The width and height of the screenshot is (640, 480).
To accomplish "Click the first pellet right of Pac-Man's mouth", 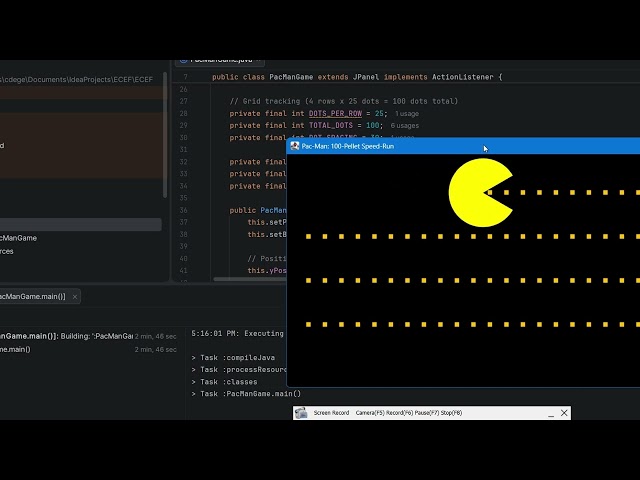I will click(x=490, y=193).
